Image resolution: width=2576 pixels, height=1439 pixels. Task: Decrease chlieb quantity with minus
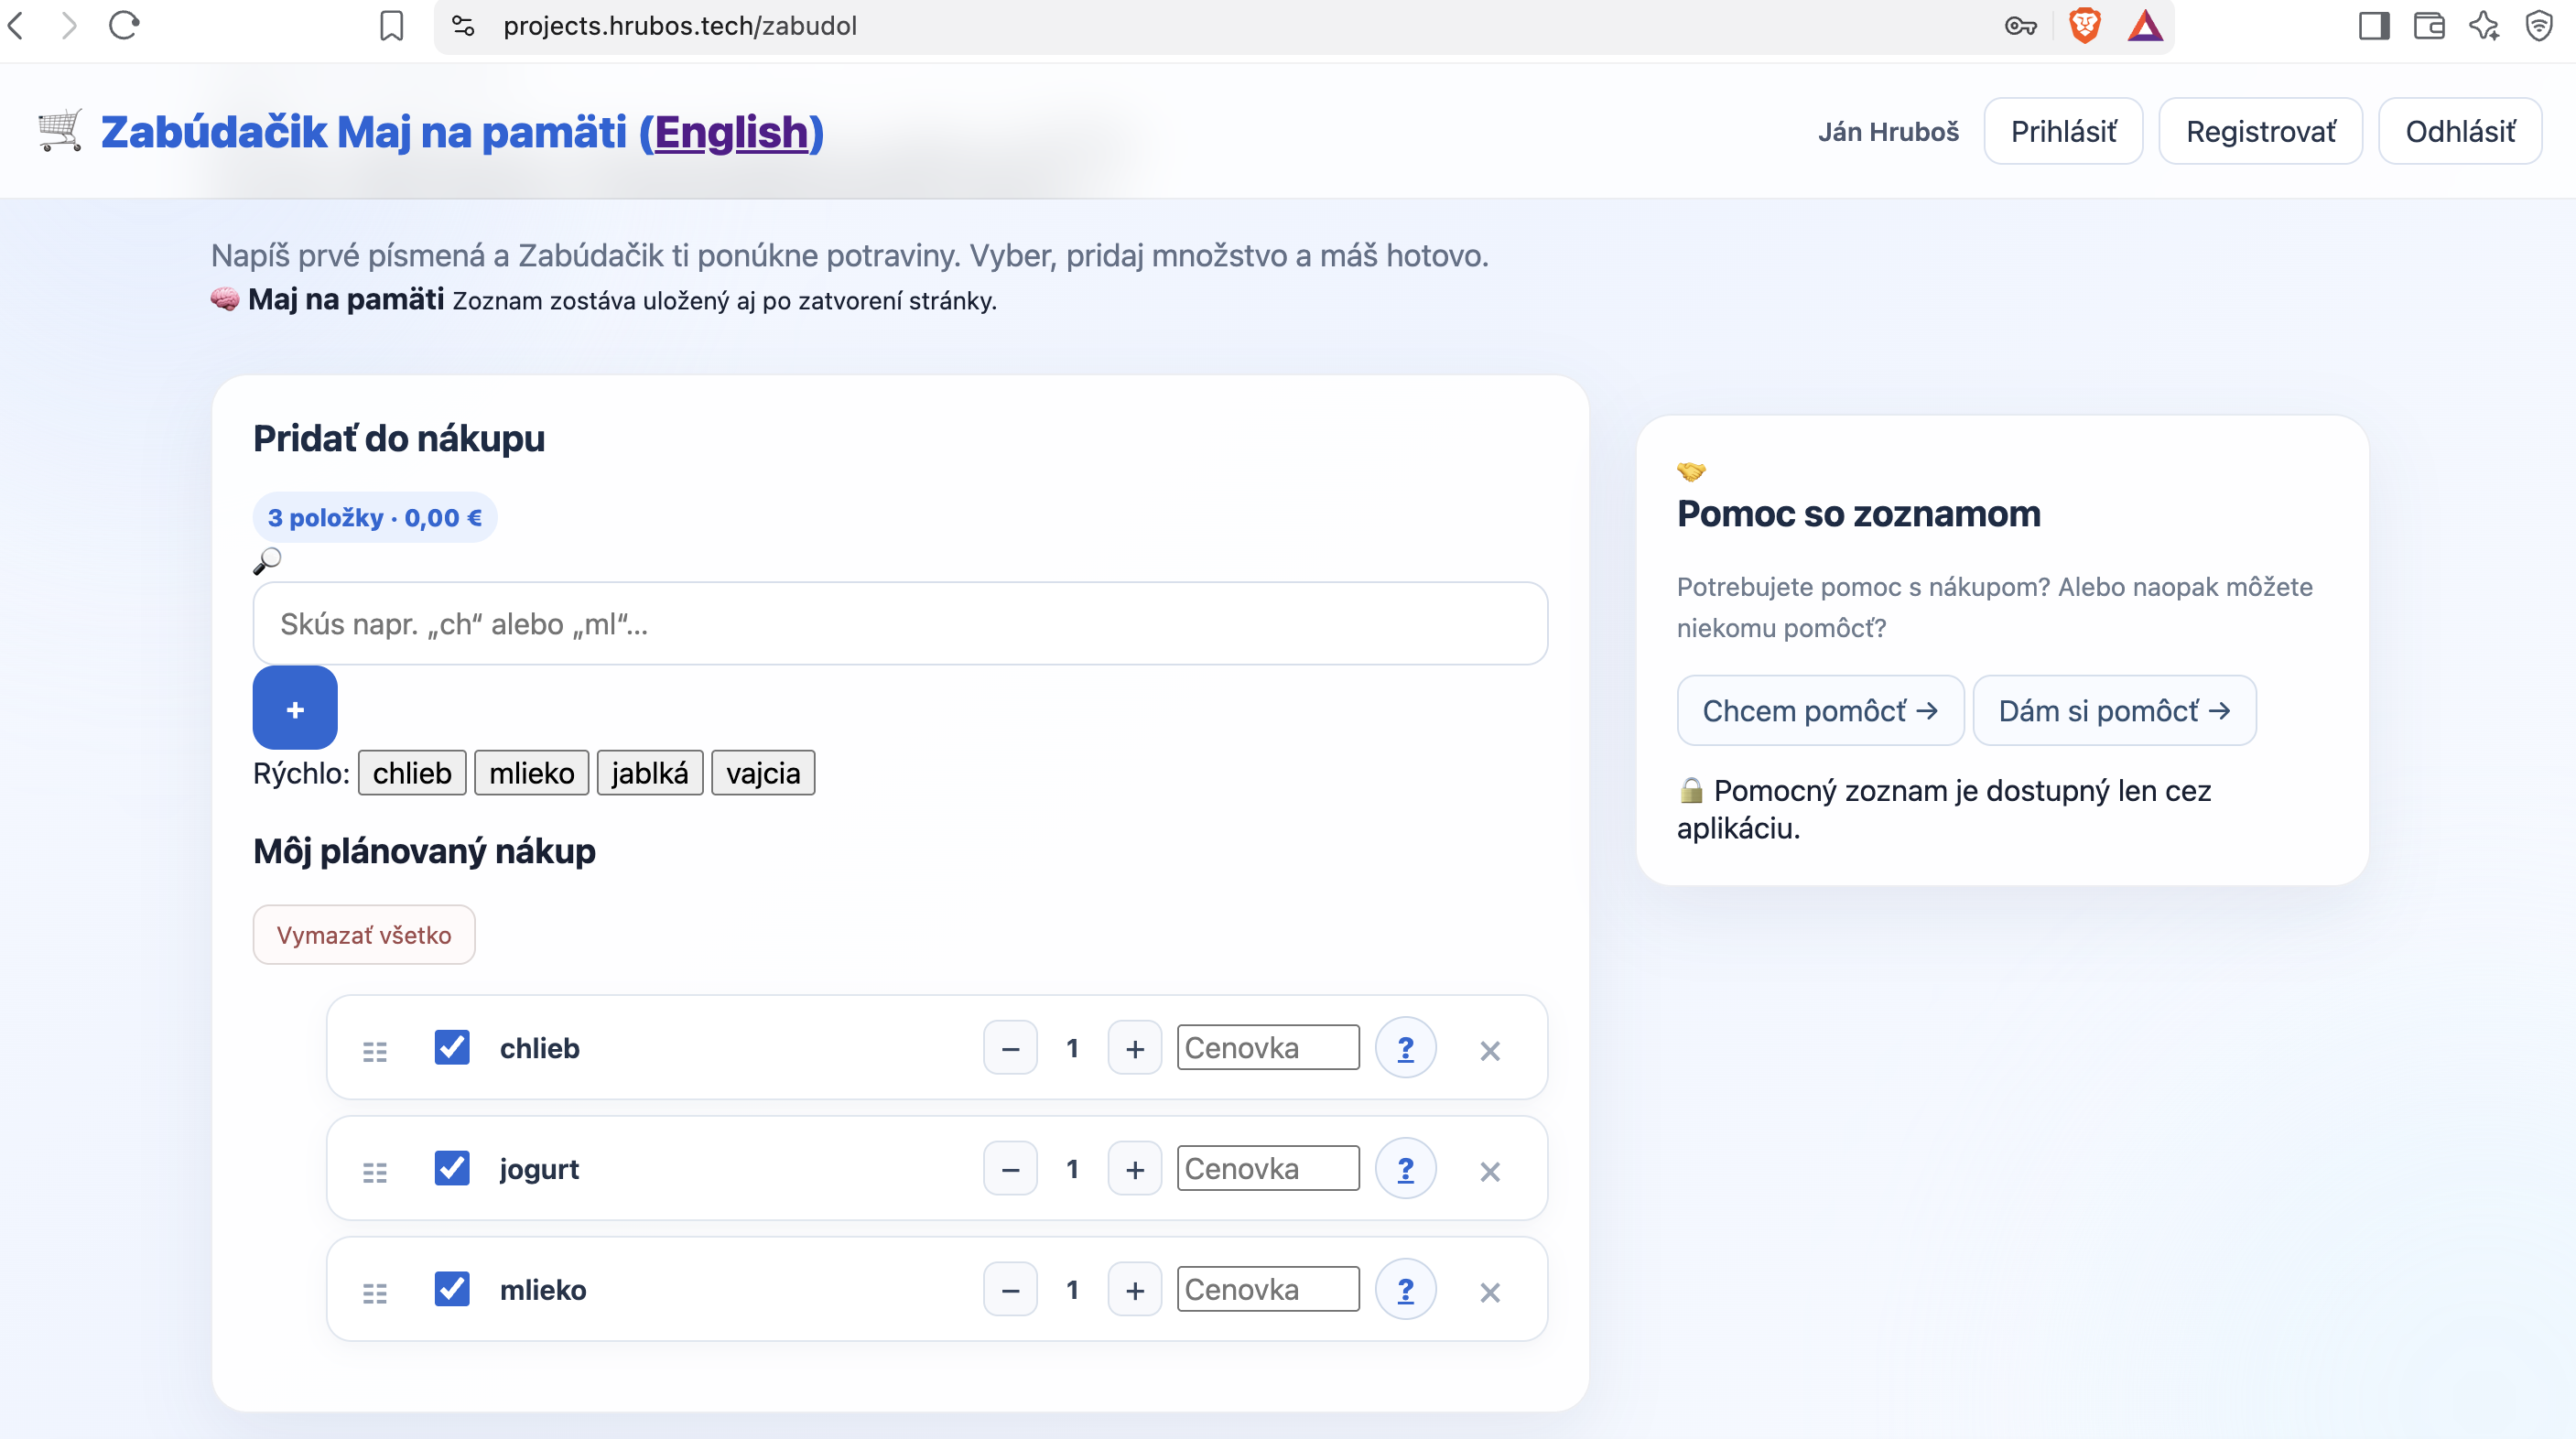[x=1010, y=1048]
